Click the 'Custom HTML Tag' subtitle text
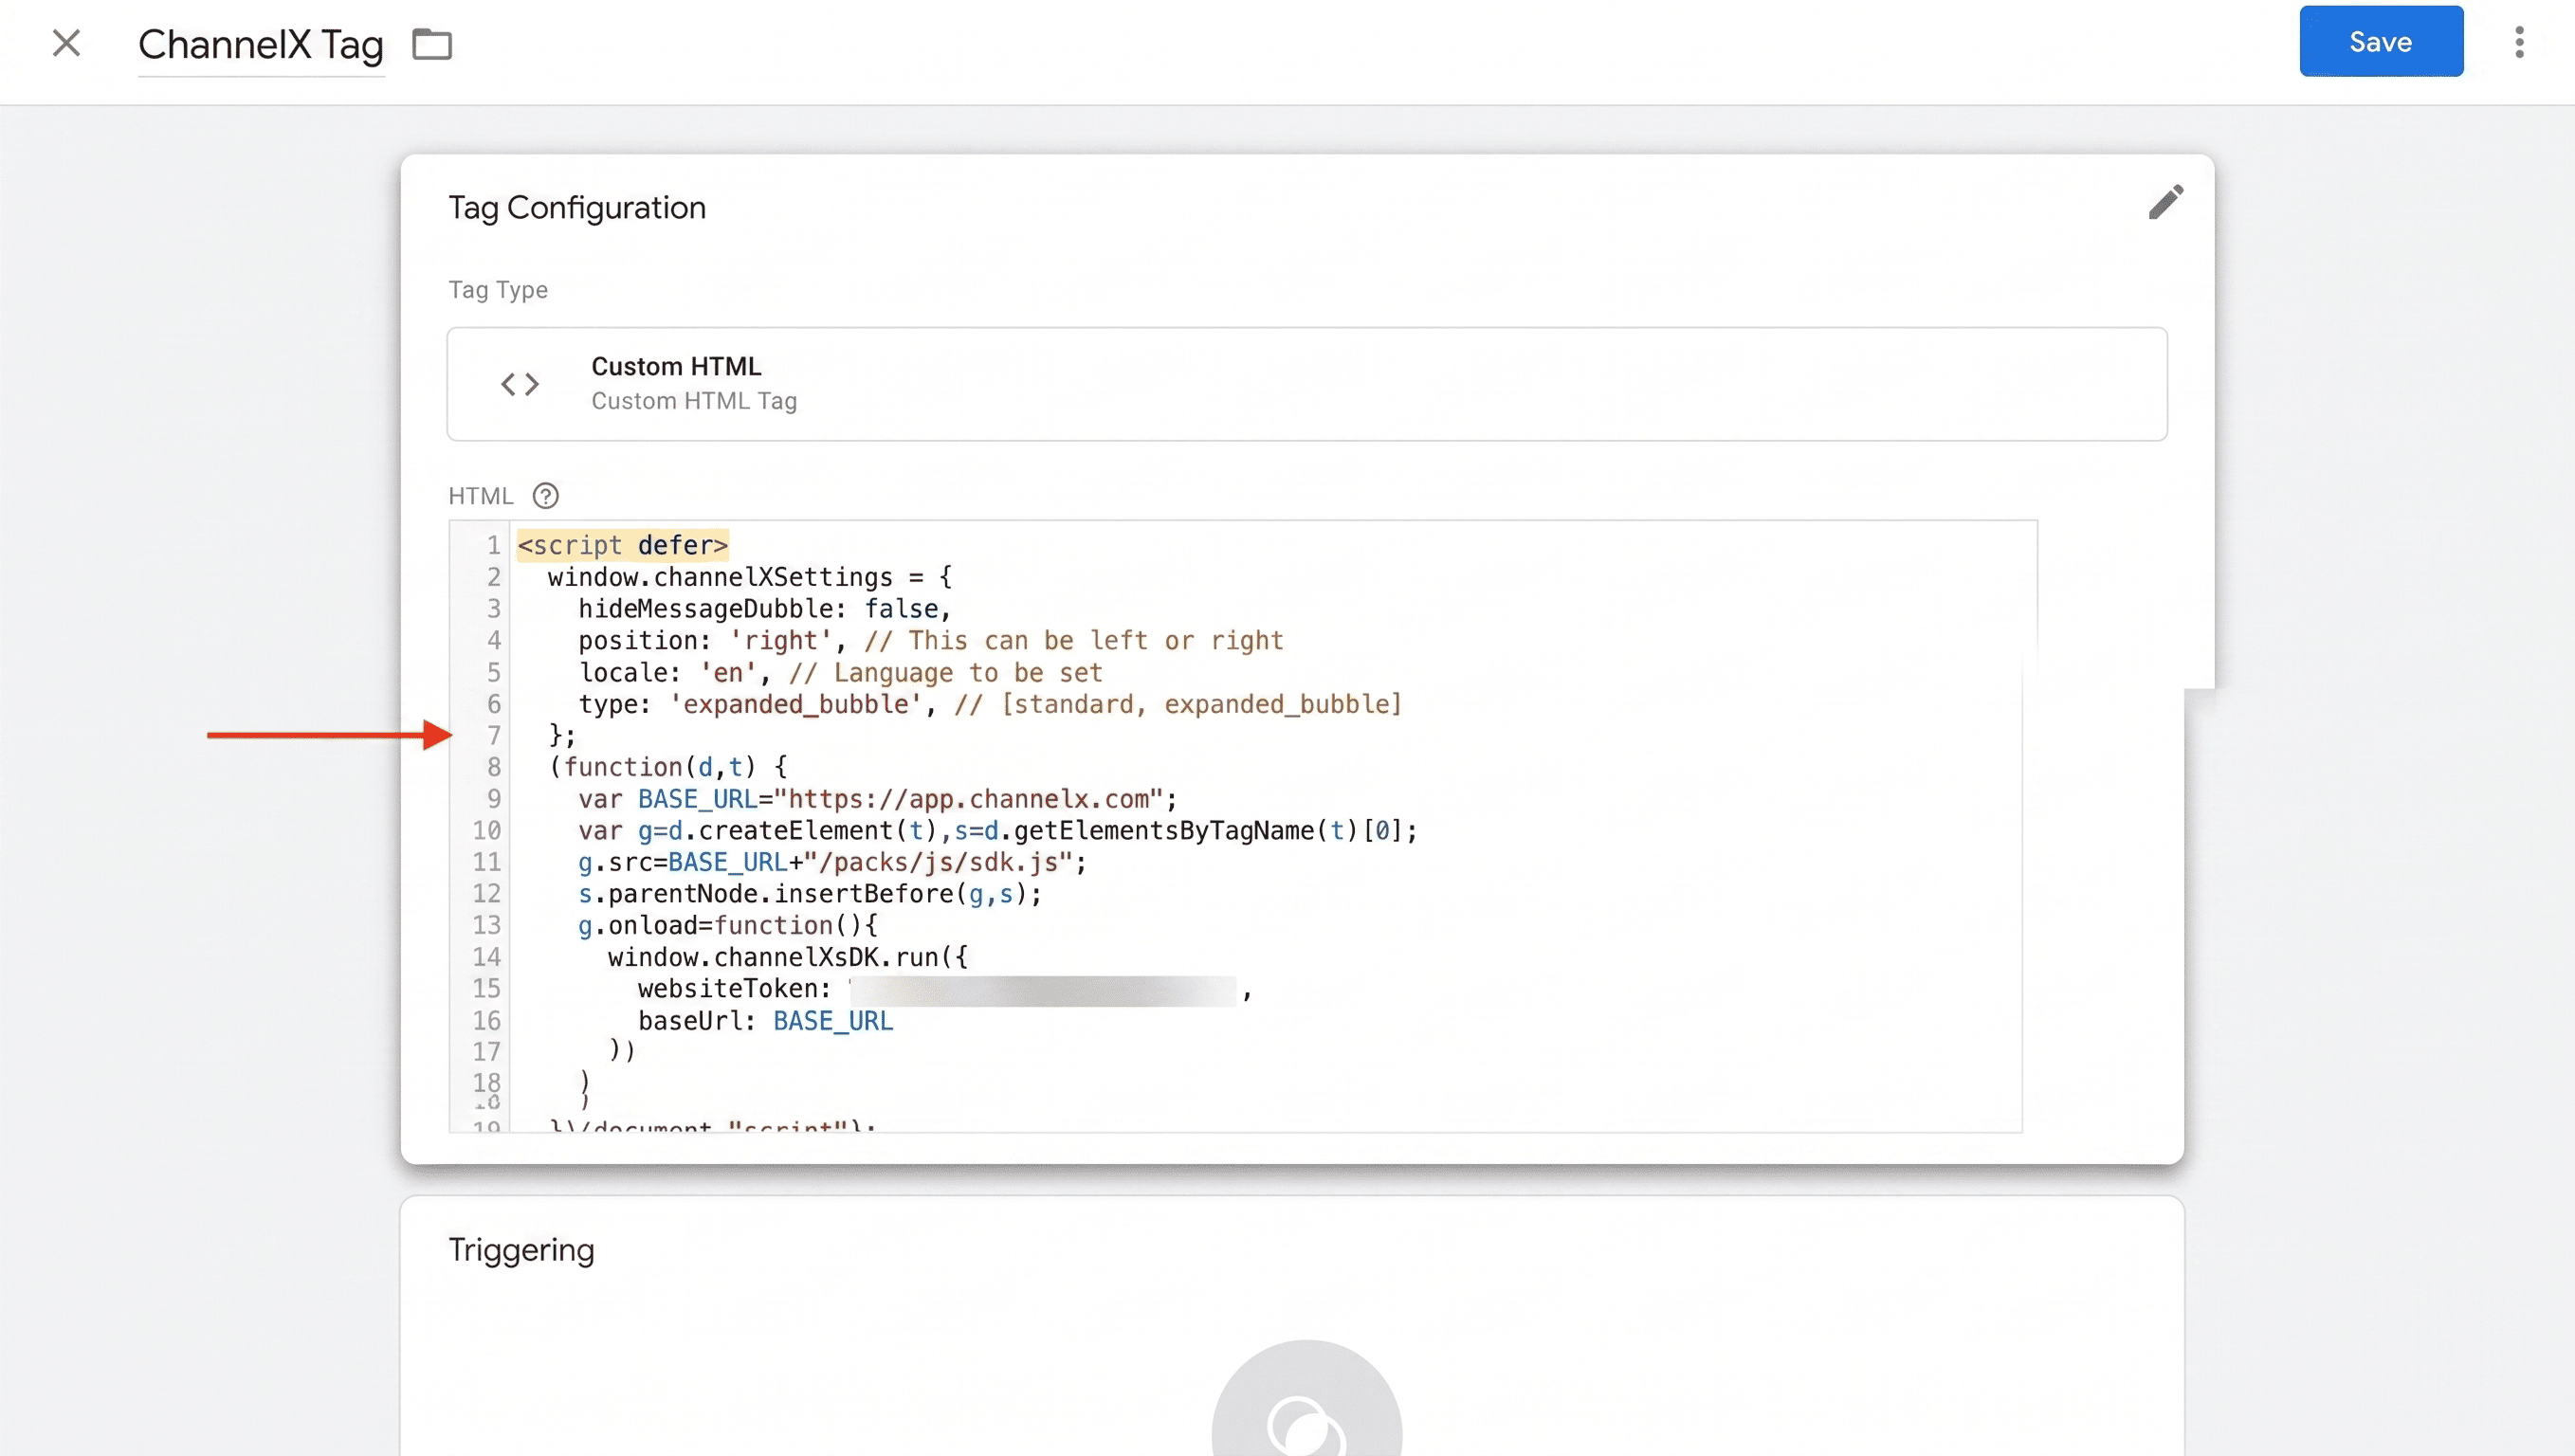Image resolution: width=2575 pixels, height=1456 pixels. pos(694,401)
